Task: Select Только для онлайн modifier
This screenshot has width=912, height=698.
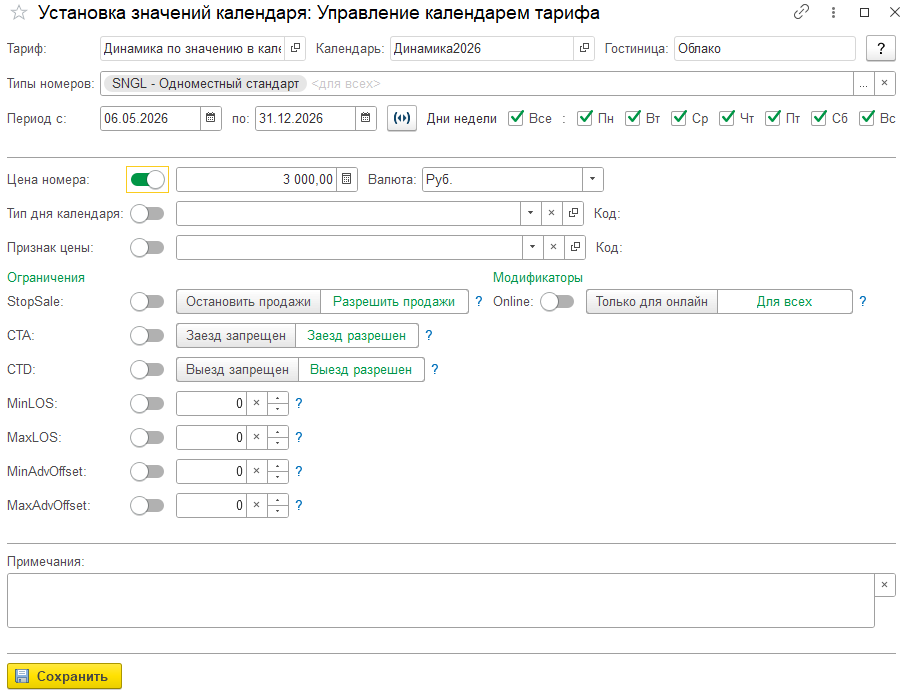Action: [651, 301]
